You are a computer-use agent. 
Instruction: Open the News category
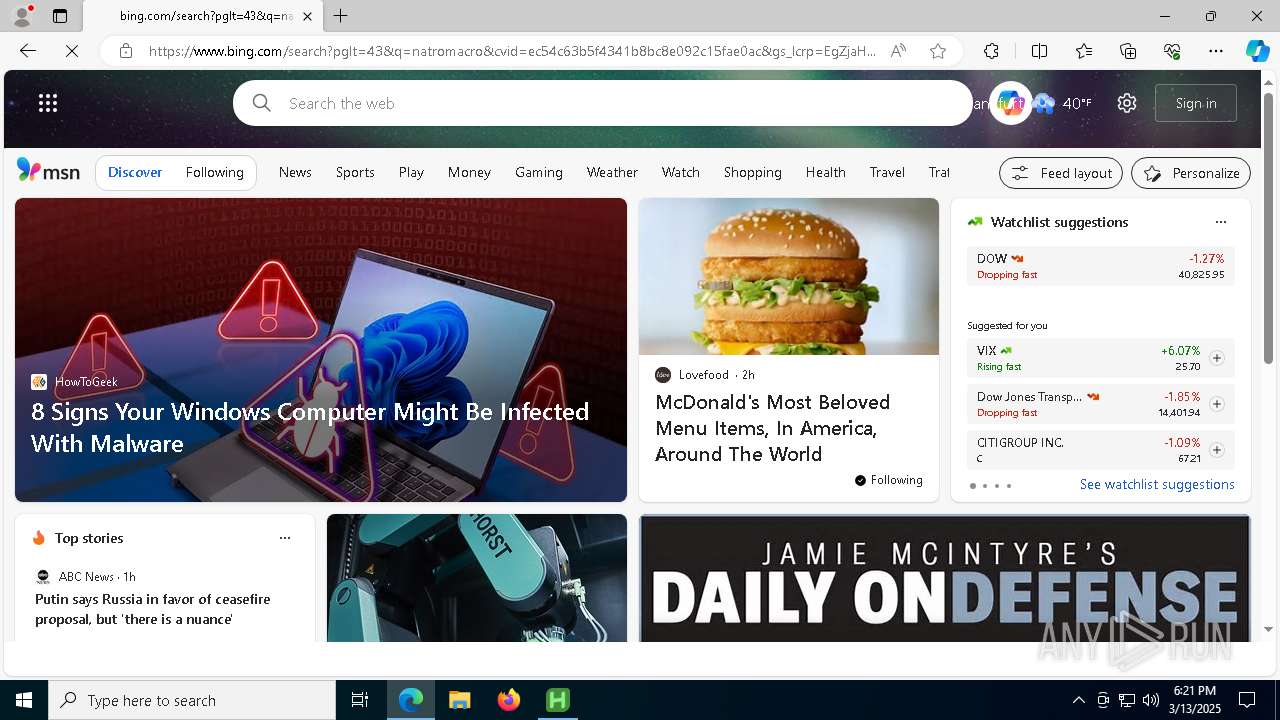[x=295, y=172]
